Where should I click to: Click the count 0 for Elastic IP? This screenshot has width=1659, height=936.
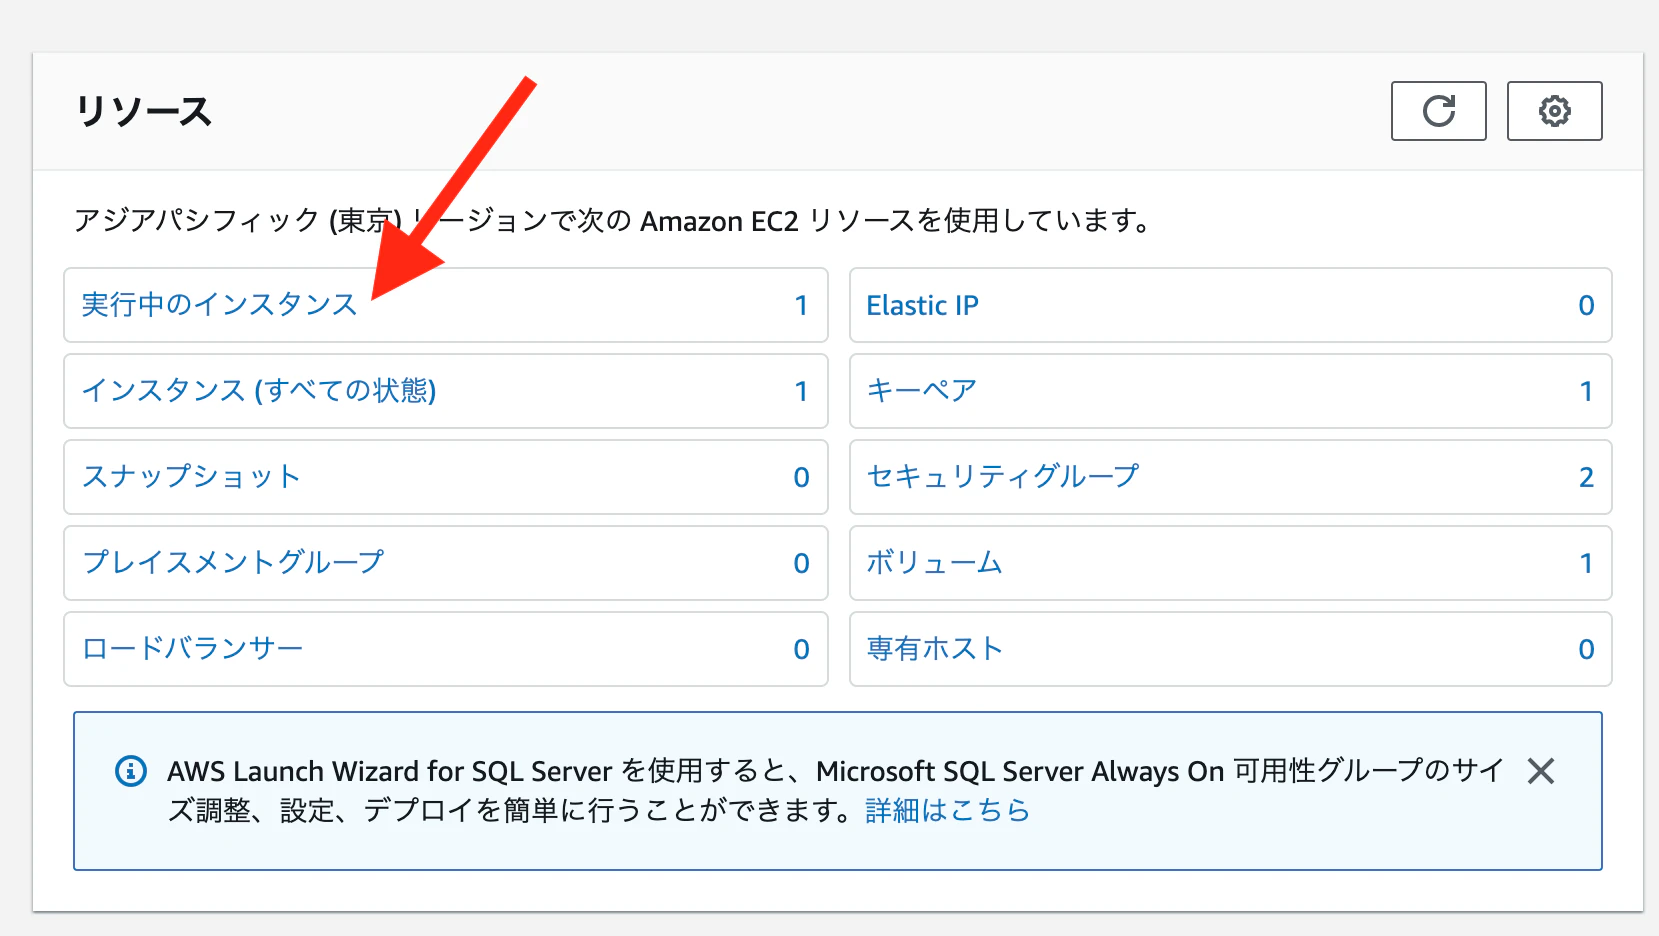[1586, 305]
